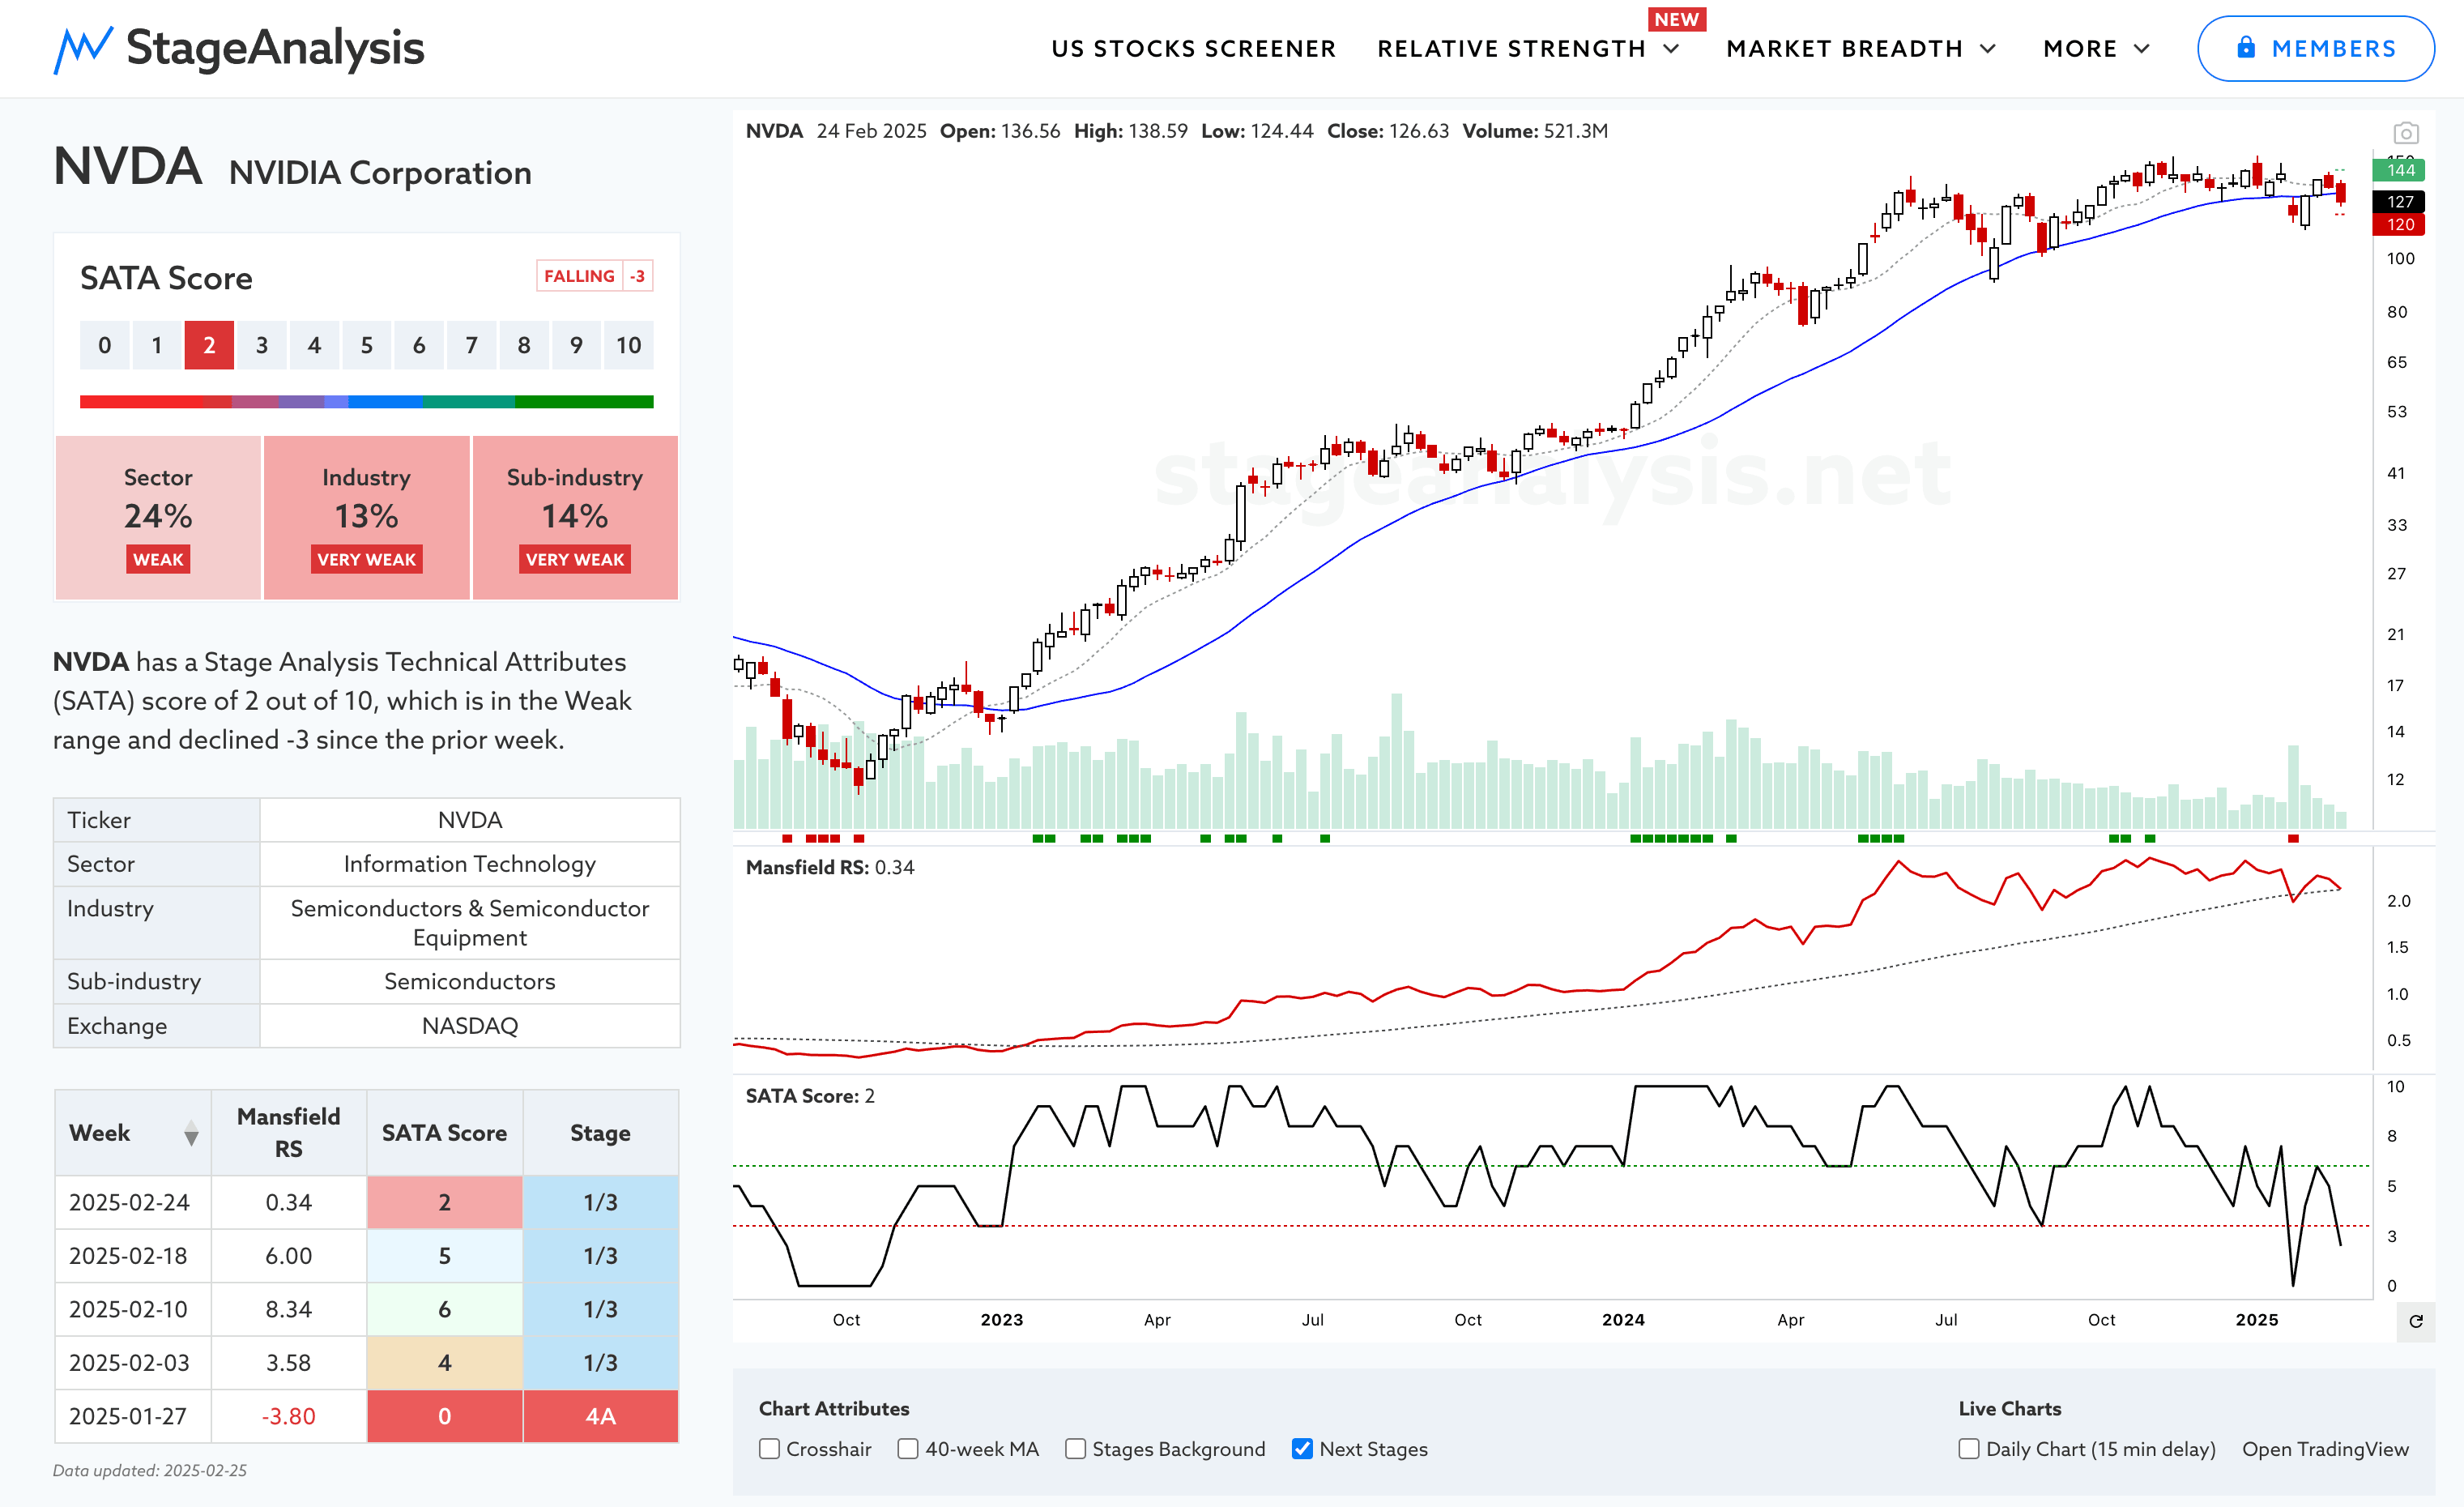Viewport: 2464px width, 1507px height.
Task: Click Information Technology sector value
Action: (x=470, y=864)
